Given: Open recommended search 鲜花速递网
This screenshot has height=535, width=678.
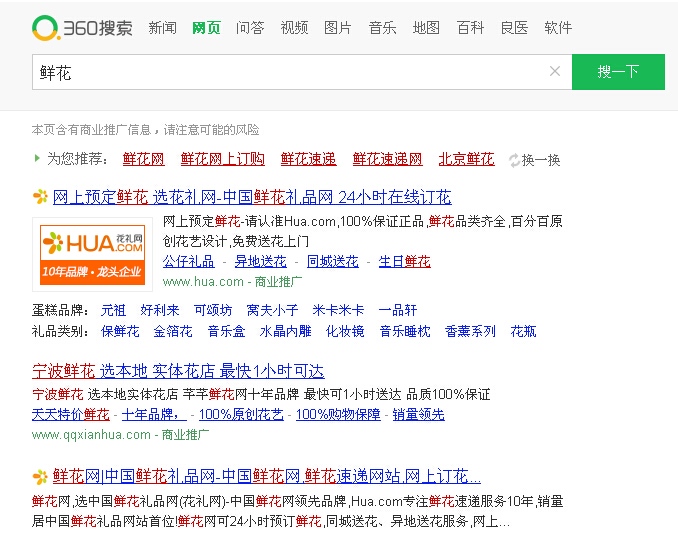Looking at the screenshot, I should pyautogui.click(x=387, y=159).
